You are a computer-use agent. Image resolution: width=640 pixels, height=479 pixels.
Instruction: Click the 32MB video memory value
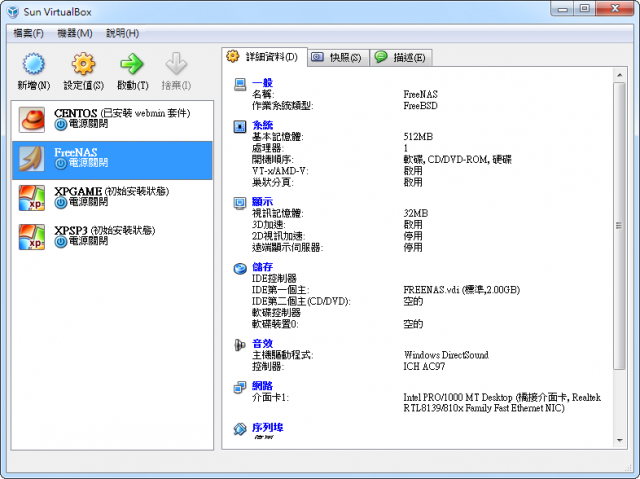416,213
